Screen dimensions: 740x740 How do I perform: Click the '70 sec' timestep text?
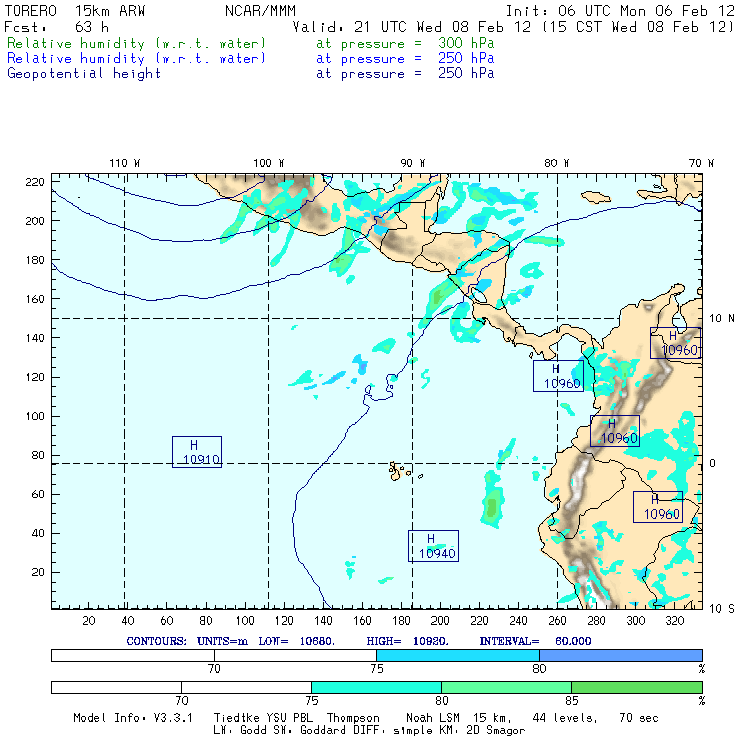pos(639,718)
